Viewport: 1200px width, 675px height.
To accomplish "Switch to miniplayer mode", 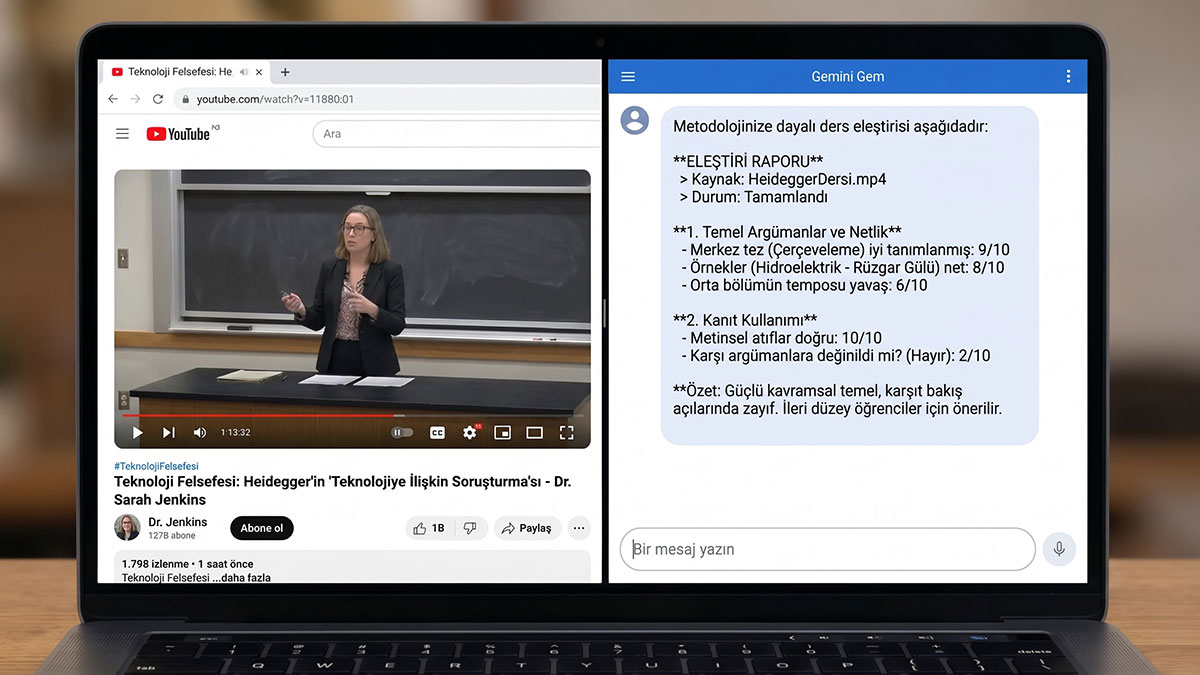I will point(502,433).
